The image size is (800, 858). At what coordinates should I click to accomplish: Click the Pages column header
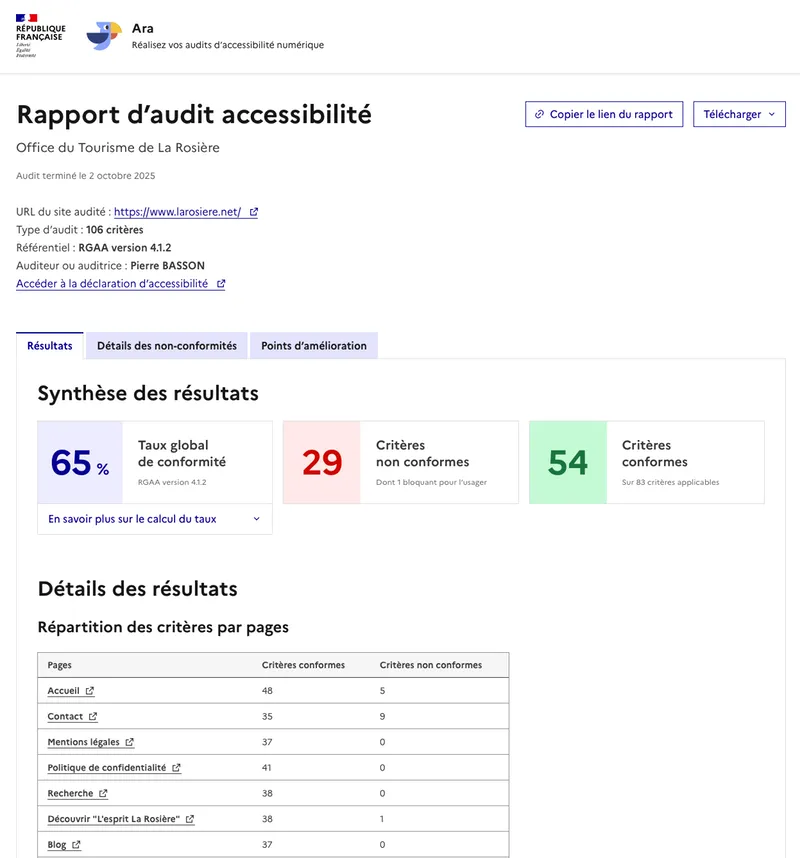click(60, 665)
